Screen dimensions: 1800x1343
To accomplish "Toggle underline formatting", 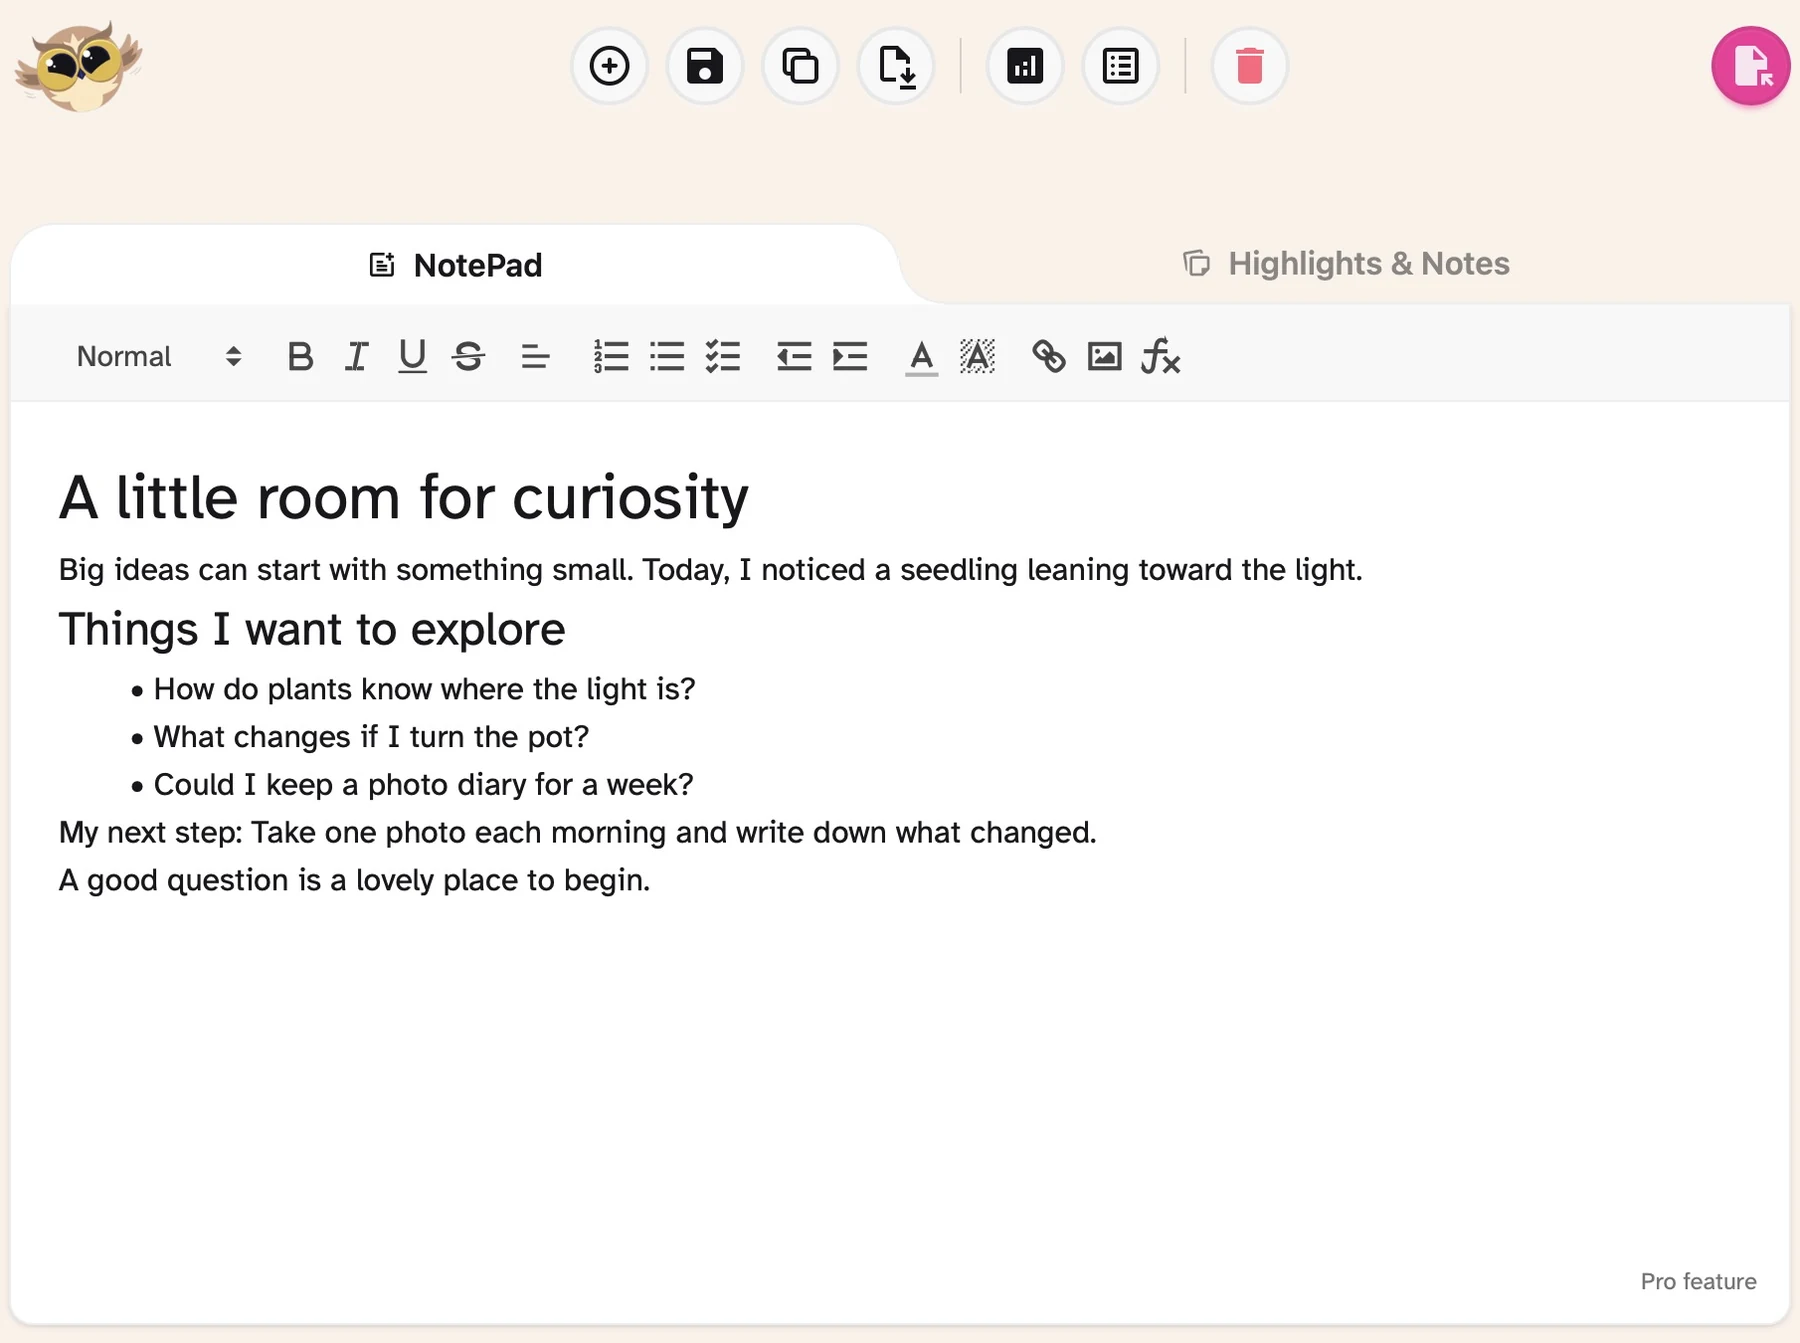I will tap(412, 356).
